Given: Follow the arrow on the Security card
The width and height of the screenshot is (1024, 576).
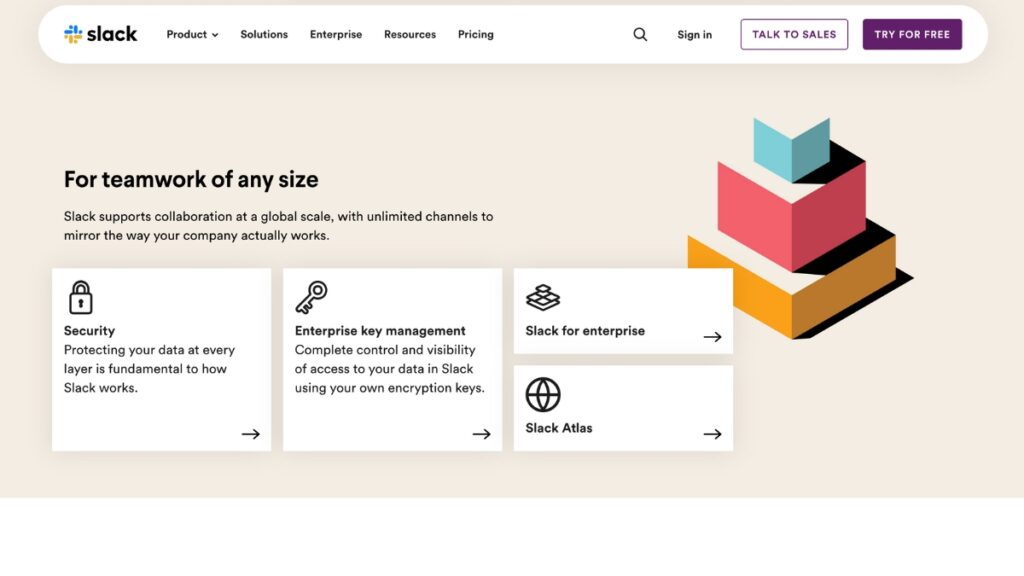Looking at the screenshot, I should point(251,434).
